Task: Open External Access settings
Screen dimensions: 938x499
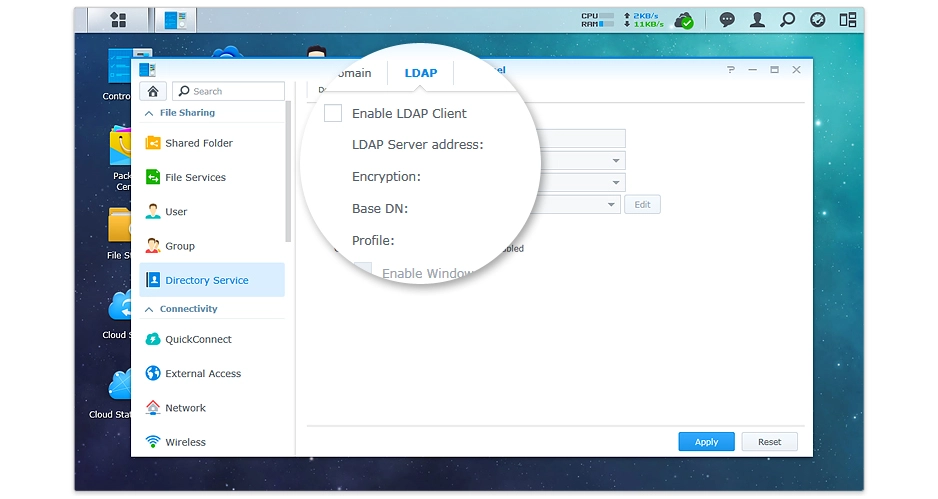Action: pos(212,373)
